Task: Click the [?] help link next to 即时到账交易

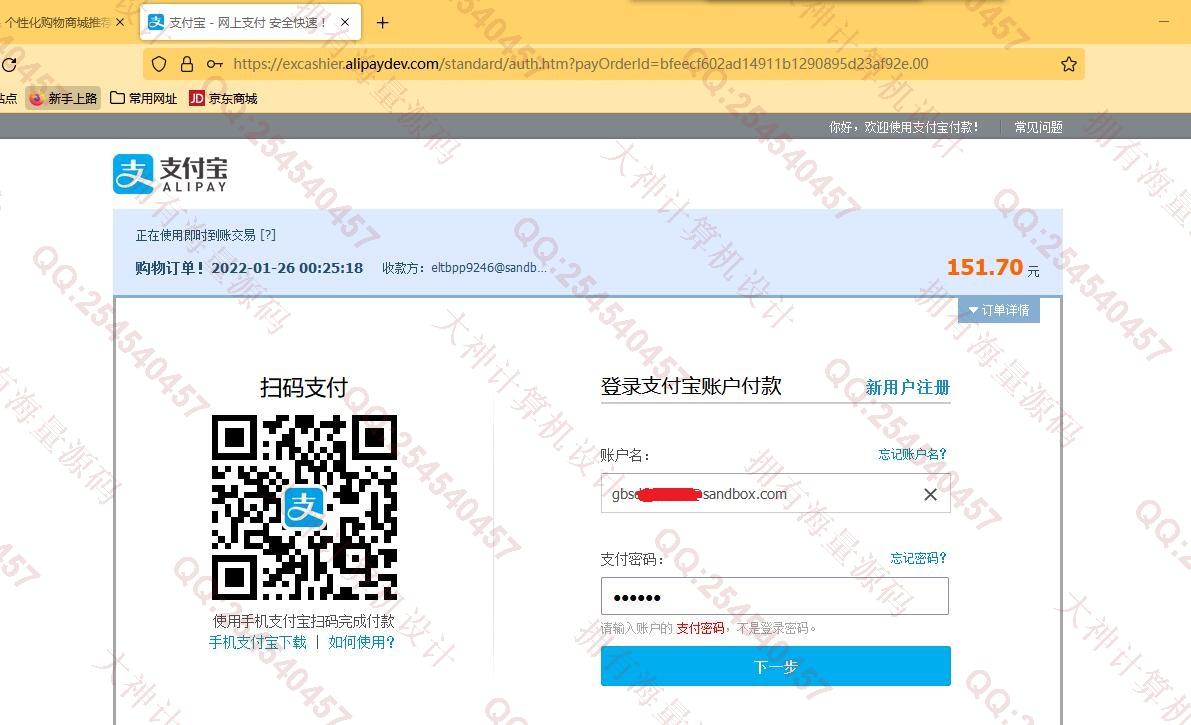Action: point(268,235)
